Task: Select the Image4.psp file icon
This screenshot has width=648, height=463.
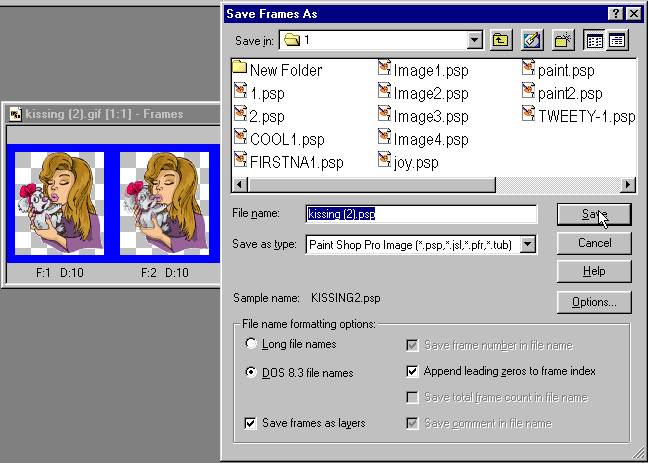Action: 384,137
